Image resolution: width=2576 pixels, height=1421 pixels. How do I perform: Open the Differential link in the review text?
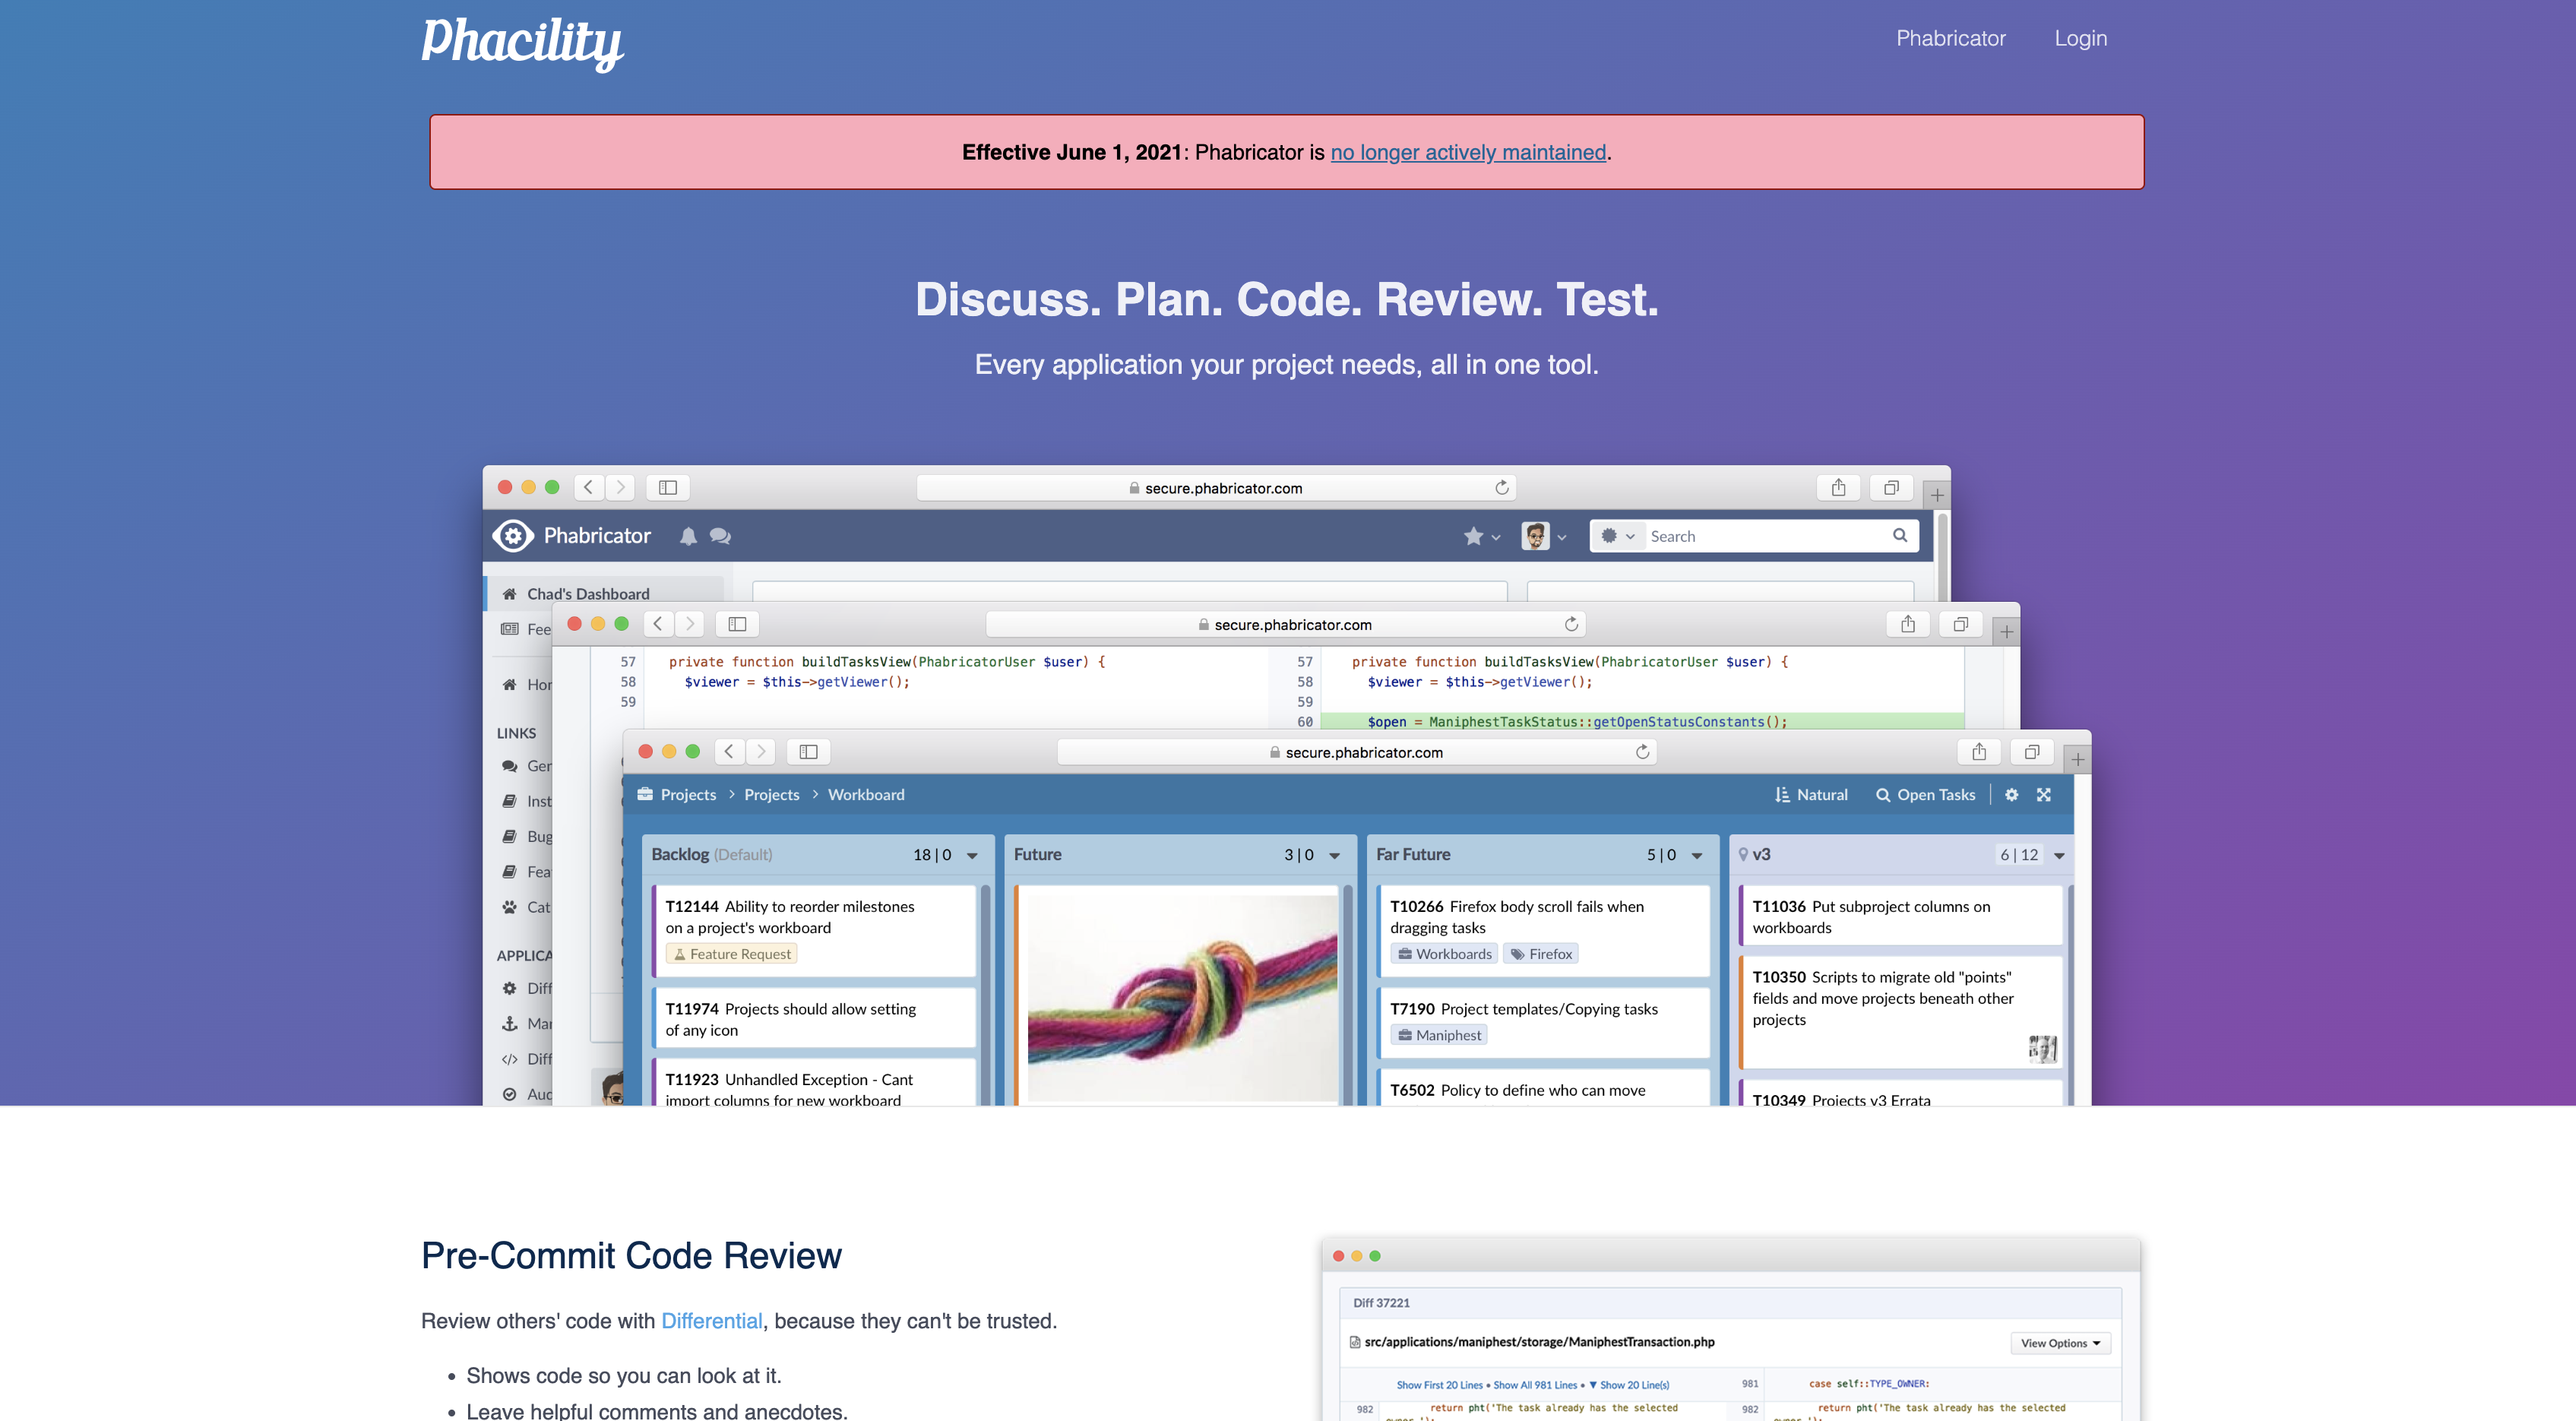pyautogui.click(x=711, y=1320)
